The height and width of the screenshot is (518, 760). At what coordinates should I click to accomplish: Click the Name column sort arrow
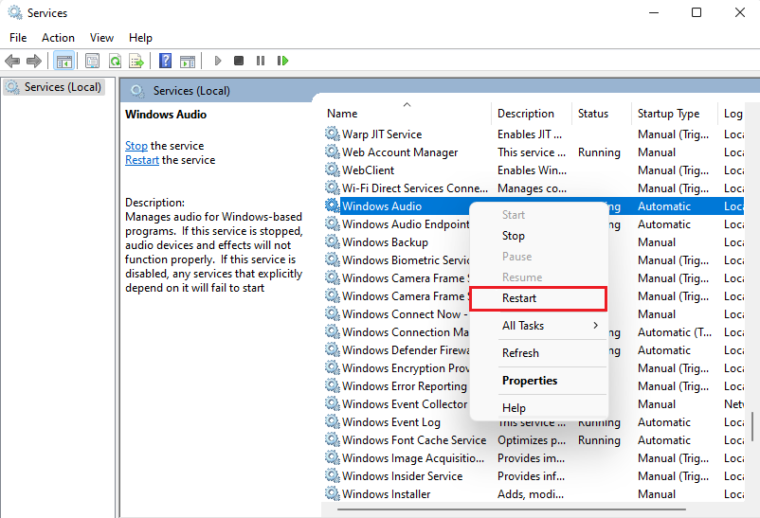[407, 104]
